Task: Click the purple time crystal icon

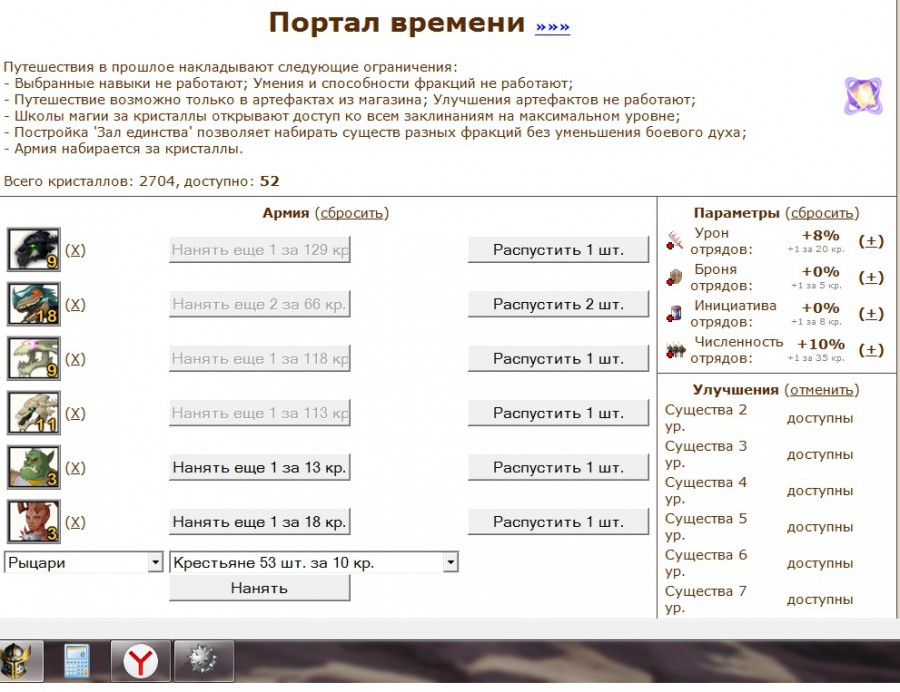Action: click(x=861, y=96)
